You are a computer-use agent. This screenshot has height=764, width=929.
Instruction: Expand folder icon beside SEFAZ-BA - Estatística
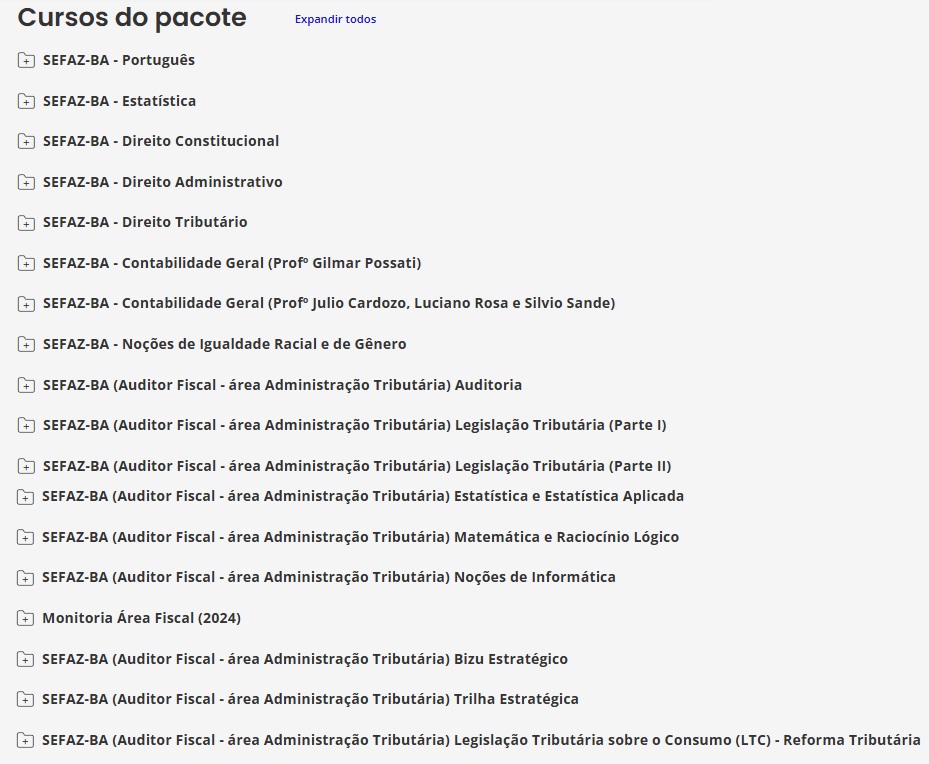(26, 101)
